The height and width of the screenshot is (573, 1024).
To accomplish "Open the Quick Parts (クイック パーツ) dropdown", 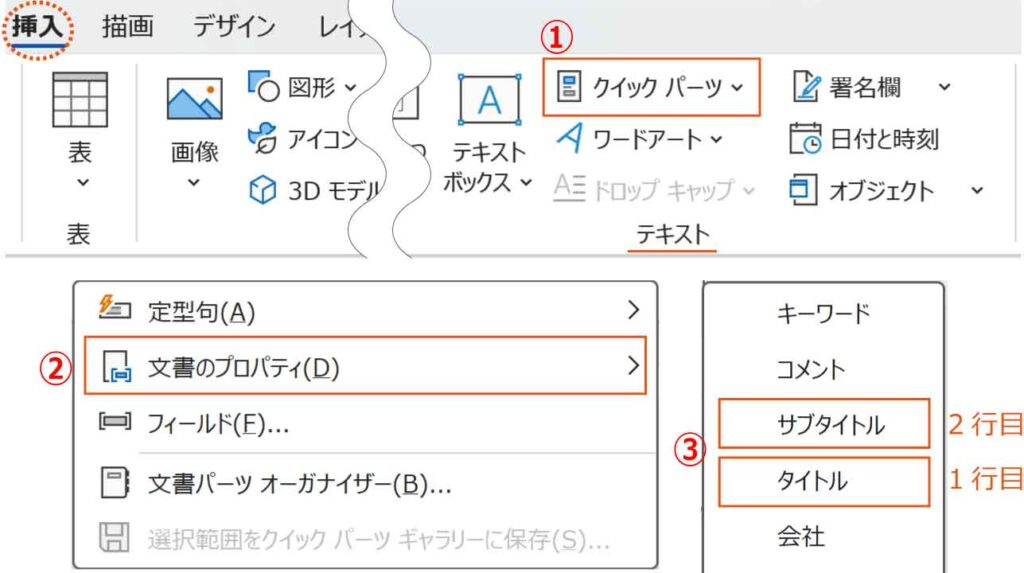I will pyautogui.click(x=652, y=88).
